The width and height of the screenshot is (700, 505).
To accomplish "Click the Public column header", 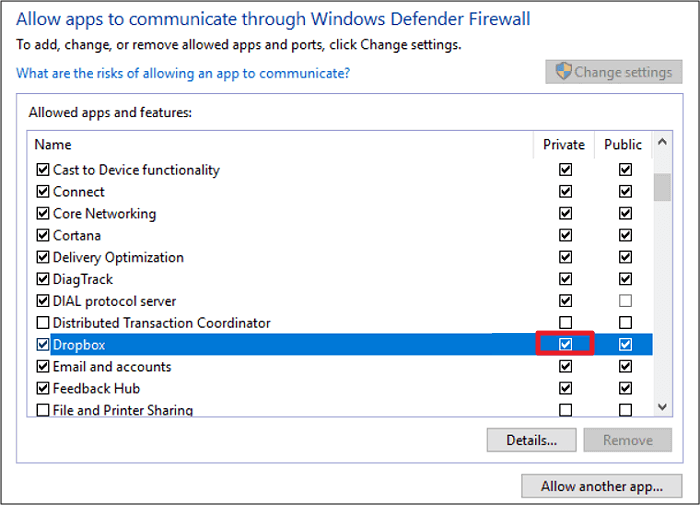I will click(x=623, y=145).
